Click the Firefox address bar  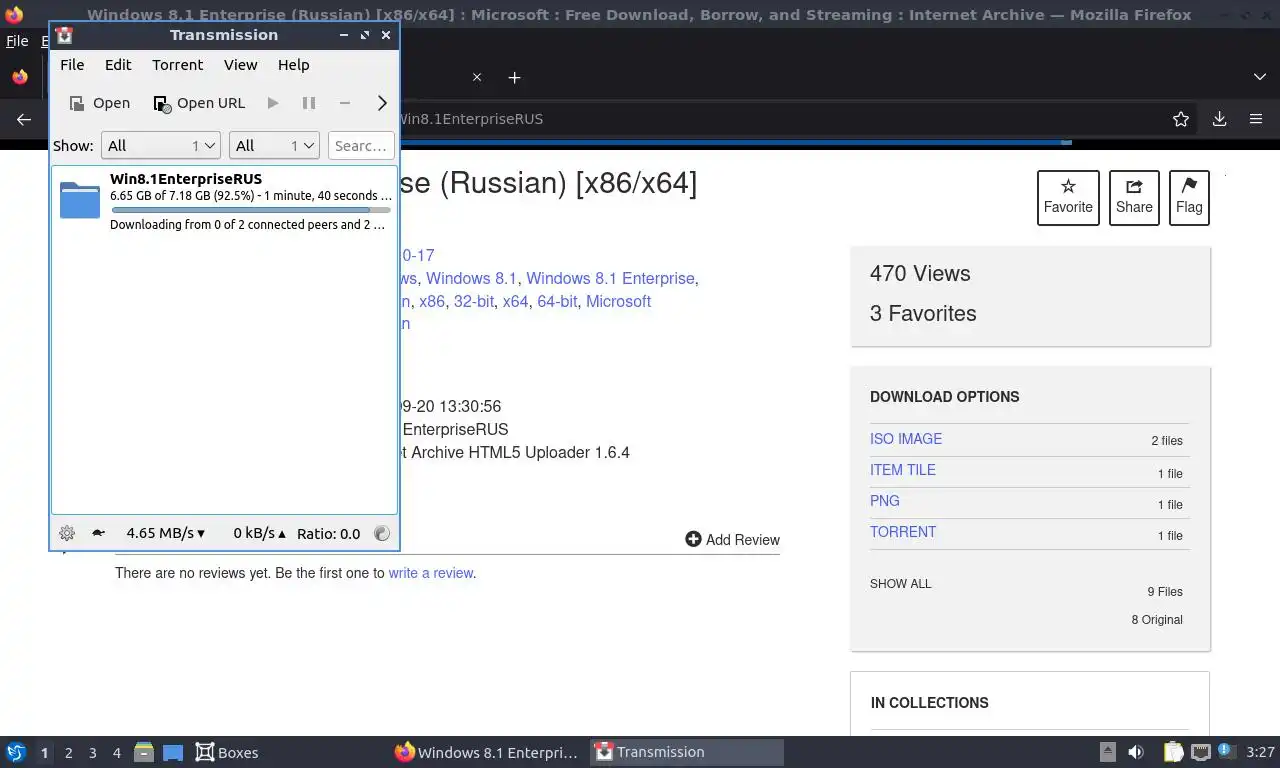[x=780, y=119]
